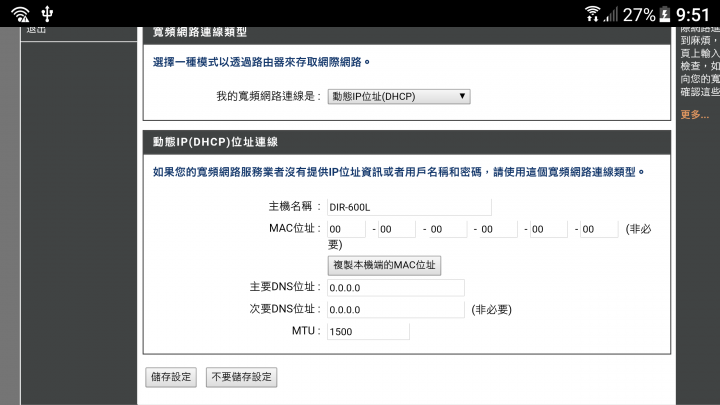Click the 複製本機端的MAC位址 button
This screenshot has width=720, height=405.
click(384, 265)
